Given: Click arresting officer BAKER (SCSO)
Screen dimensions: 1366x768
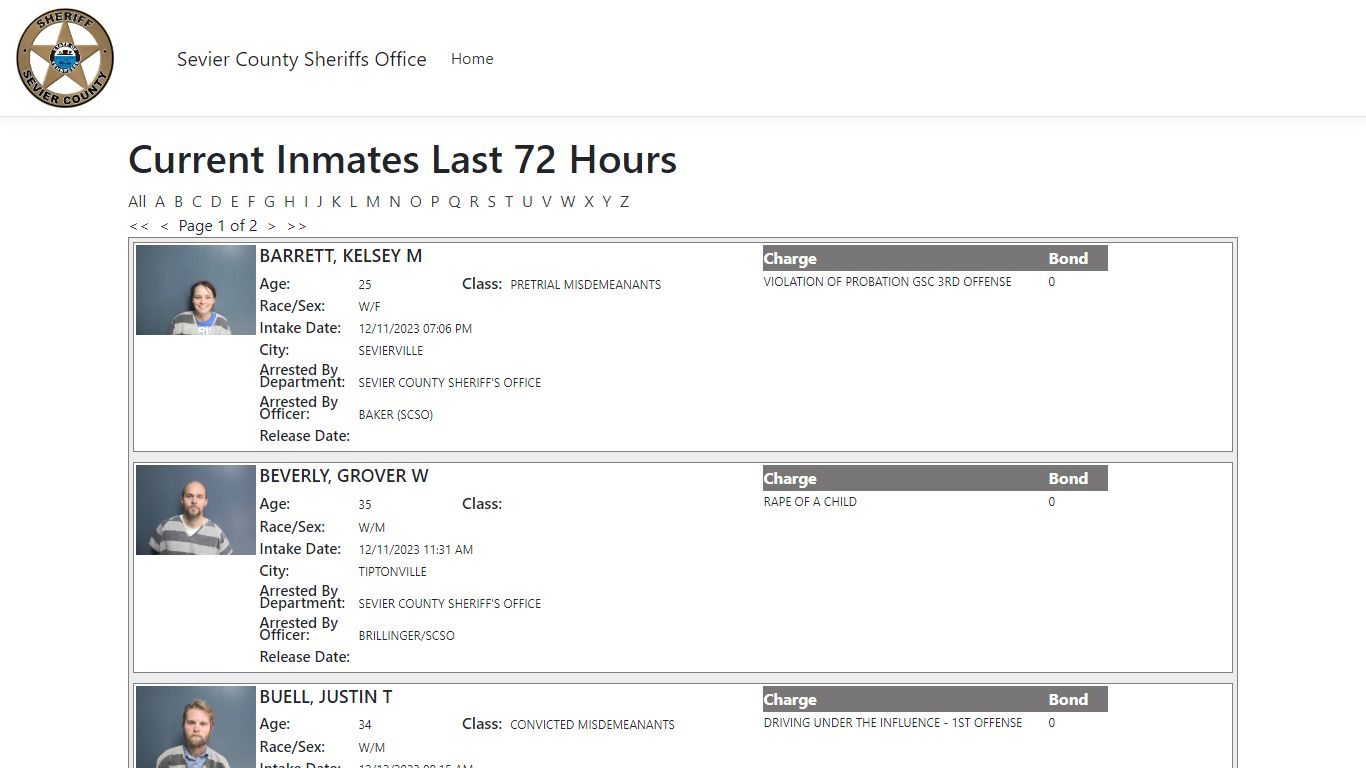Looking at the screenshot, I should point(396,415).
